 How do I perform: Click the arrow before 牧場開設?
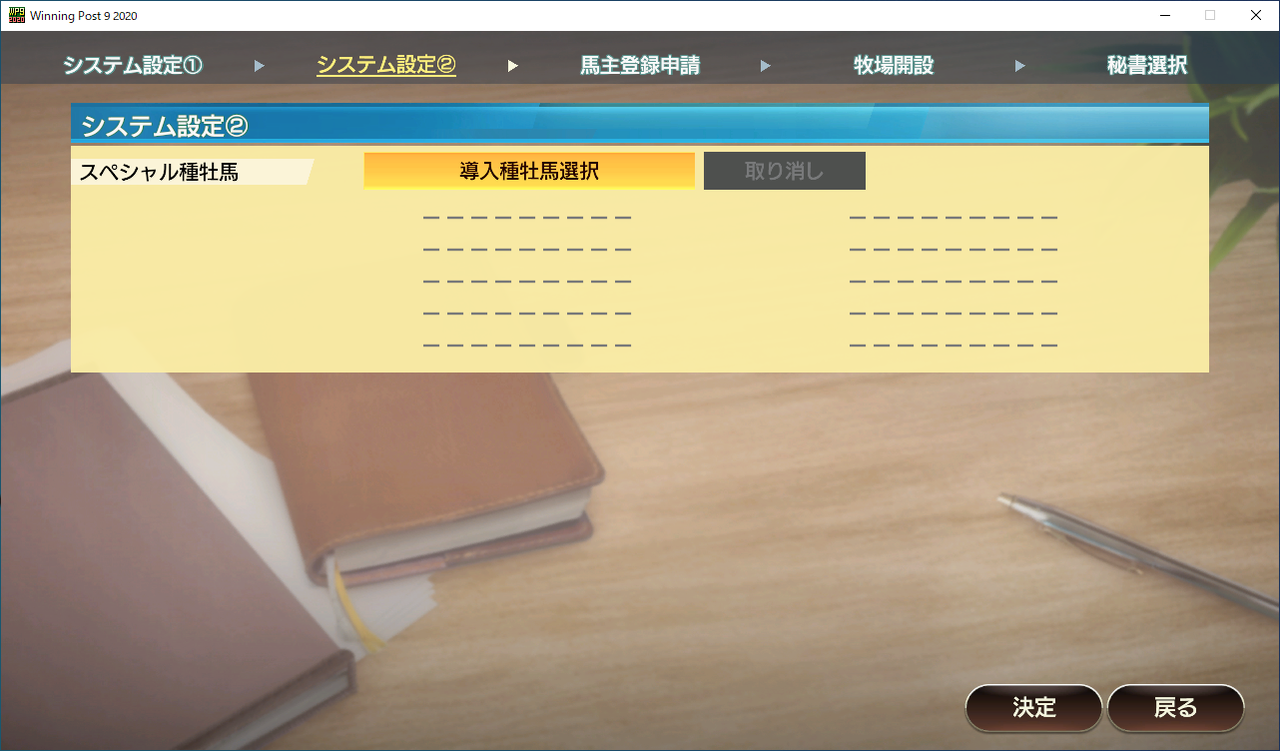click(766, 64)
